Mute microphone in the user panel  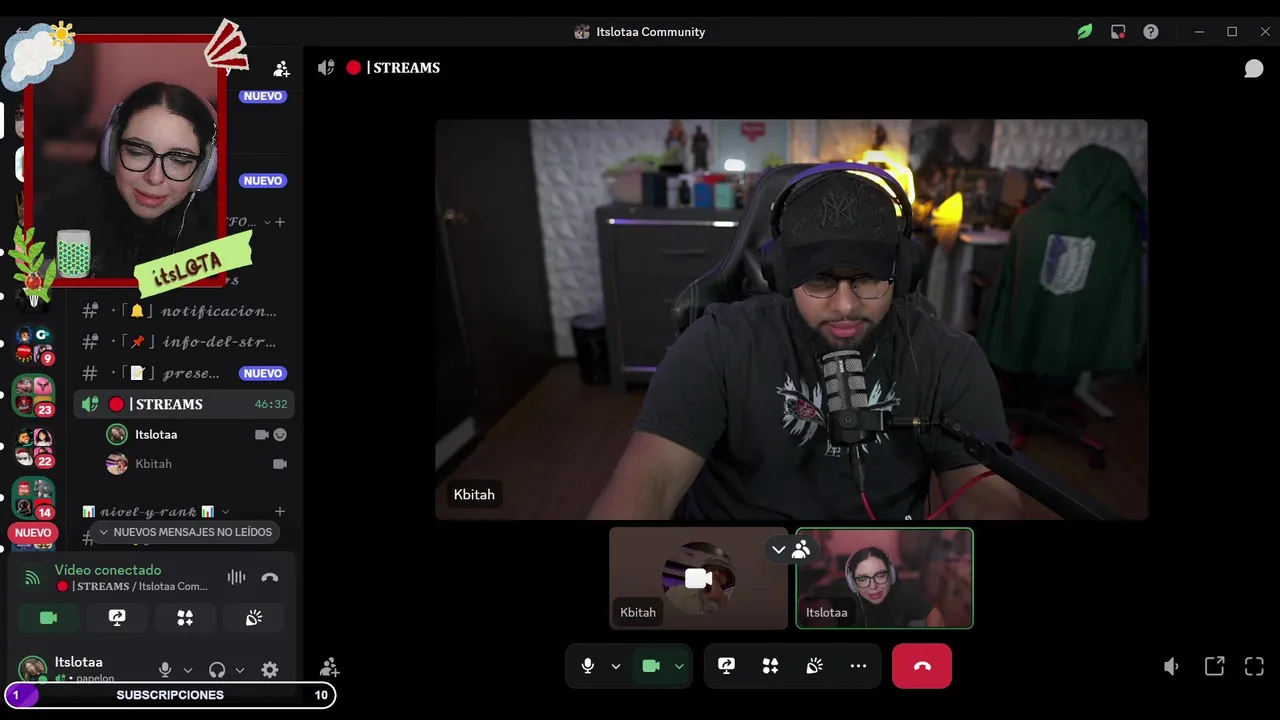pos(165,670)
